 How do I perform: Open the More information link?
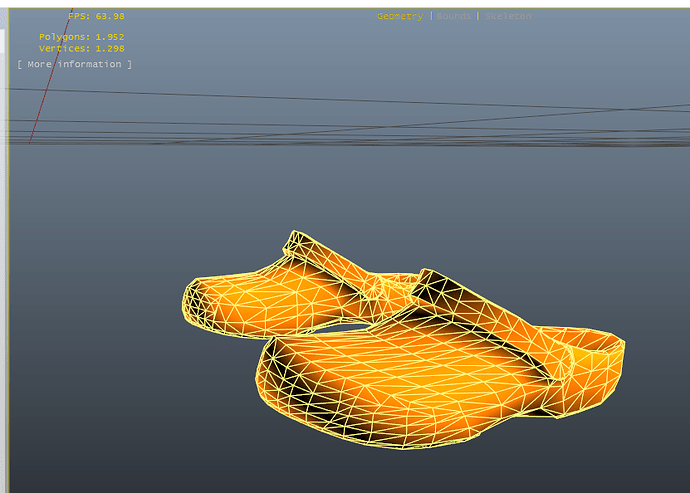[x=74, y=64]
